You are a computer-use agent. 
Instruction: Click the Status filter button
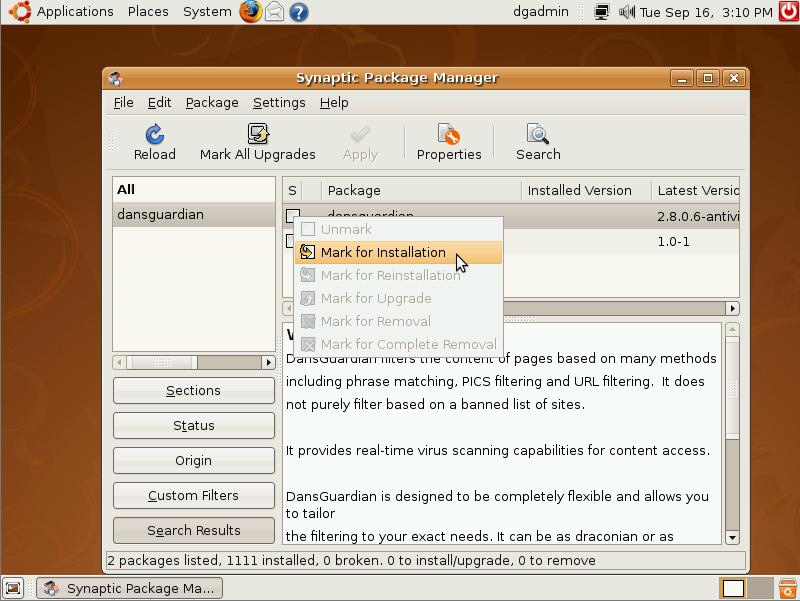(193, 425)
